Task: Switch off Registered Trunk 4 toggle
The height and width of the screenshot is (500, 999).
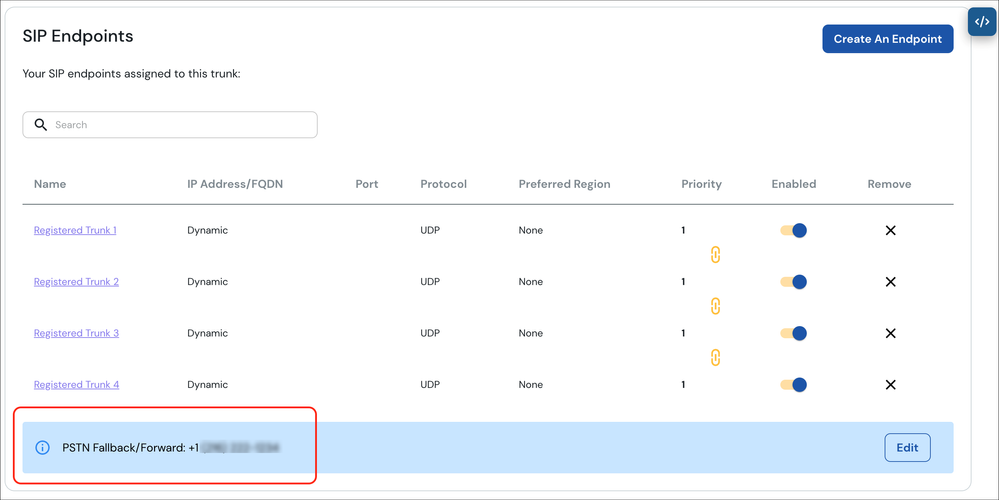Action: tap(794, 385)
